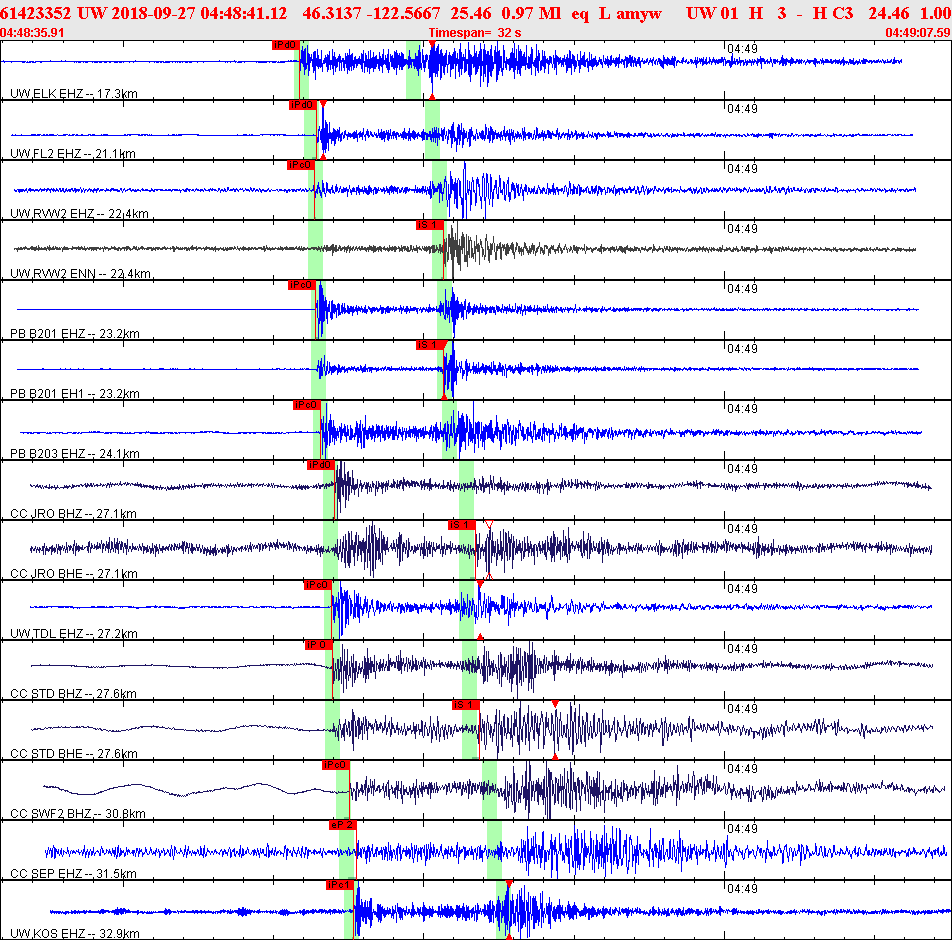This screenshot has height=940, width=952.
Task: Select the PB B203 EHZ -- 24.1km label
Action: click(75, 454)
